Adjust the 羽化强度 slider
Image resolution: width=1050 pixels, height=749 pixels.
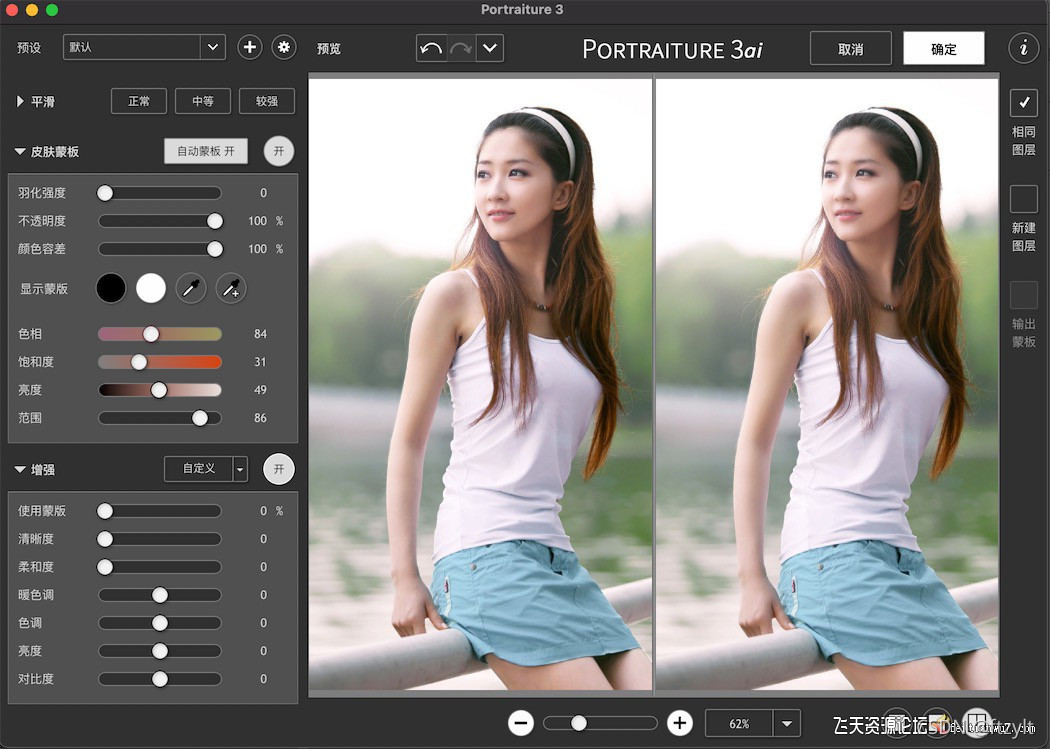coord(159,193)
